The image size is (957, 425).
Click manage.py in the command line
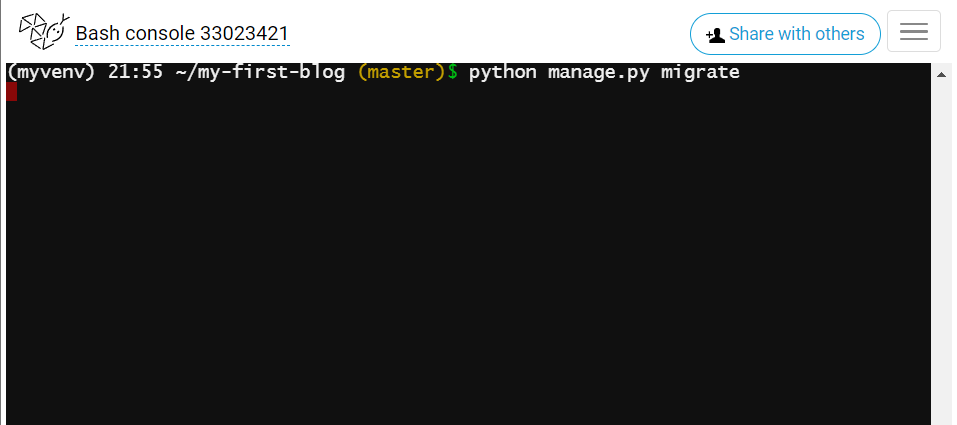(599, 73)
